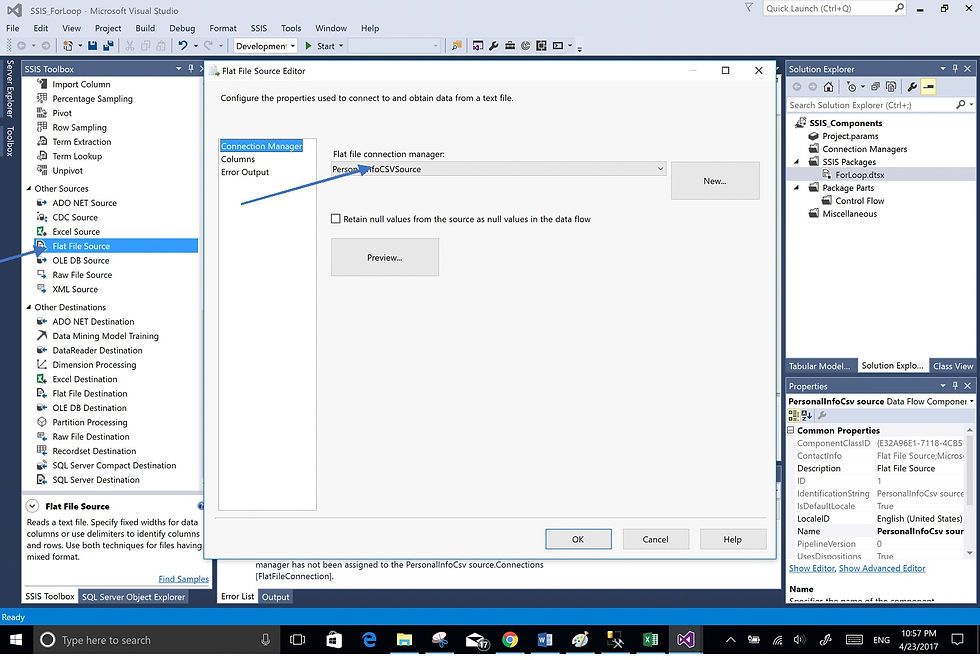Switch to SQL Server Object Explorer tab
The image size is (980, 660).
[x=134, y=597]
